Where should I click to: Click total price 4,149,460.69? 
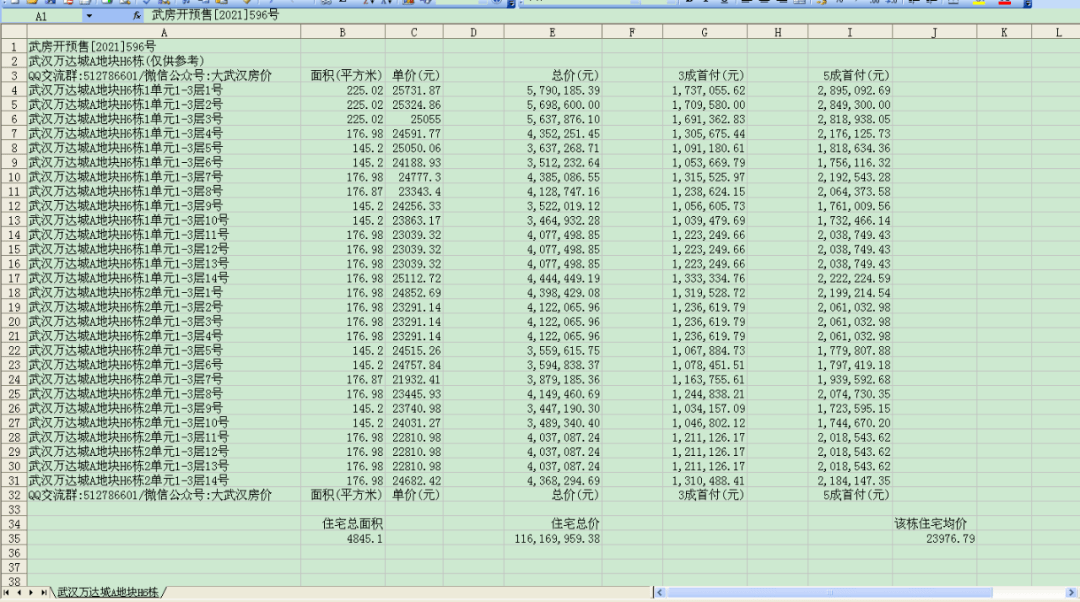tap(563, 393)
